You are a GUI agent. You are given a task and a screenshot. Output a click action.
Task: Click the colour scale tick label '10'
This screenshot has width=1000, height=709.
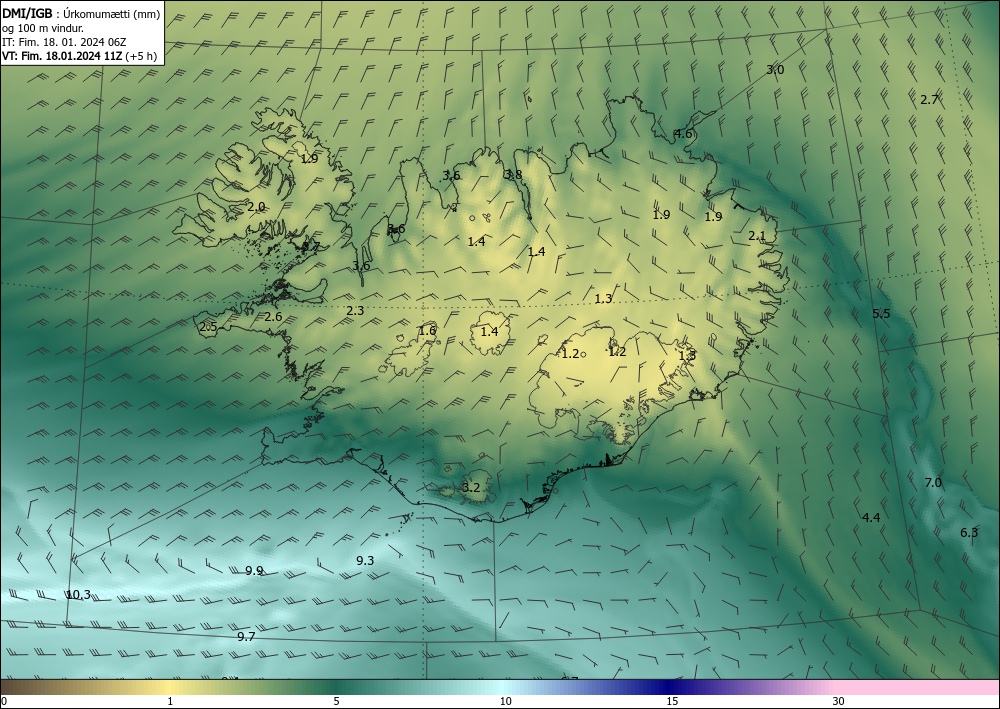pyautogui.click(x=505, y=701)
